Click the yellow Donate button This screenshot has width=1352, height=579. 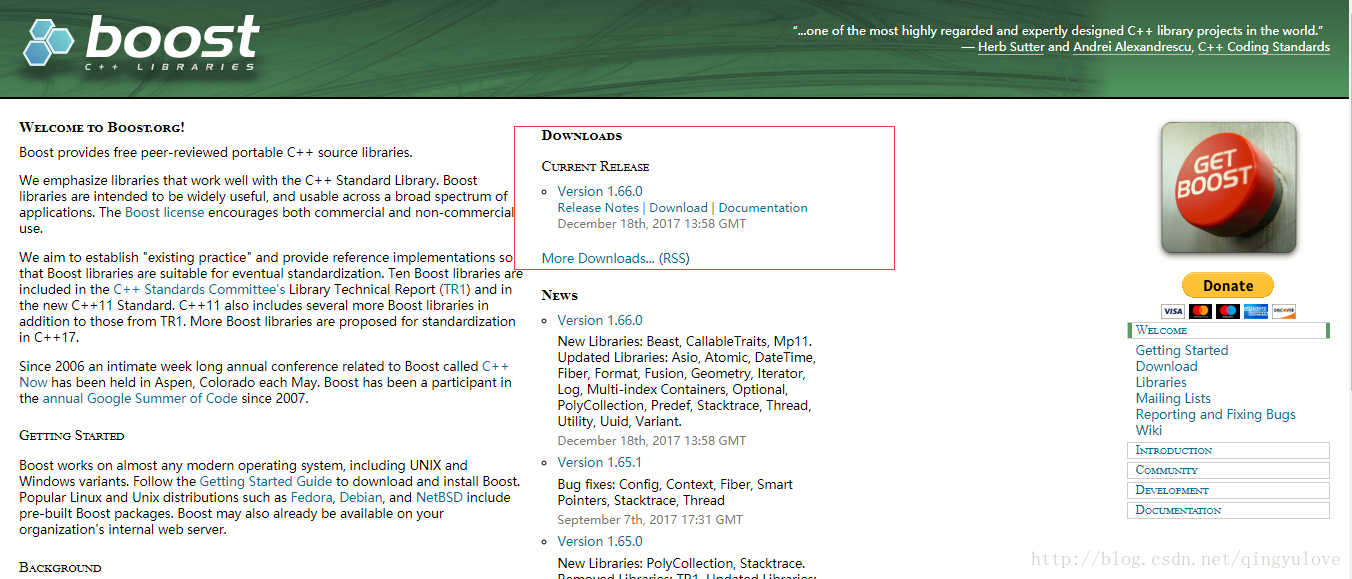[x=1228, y=285]
